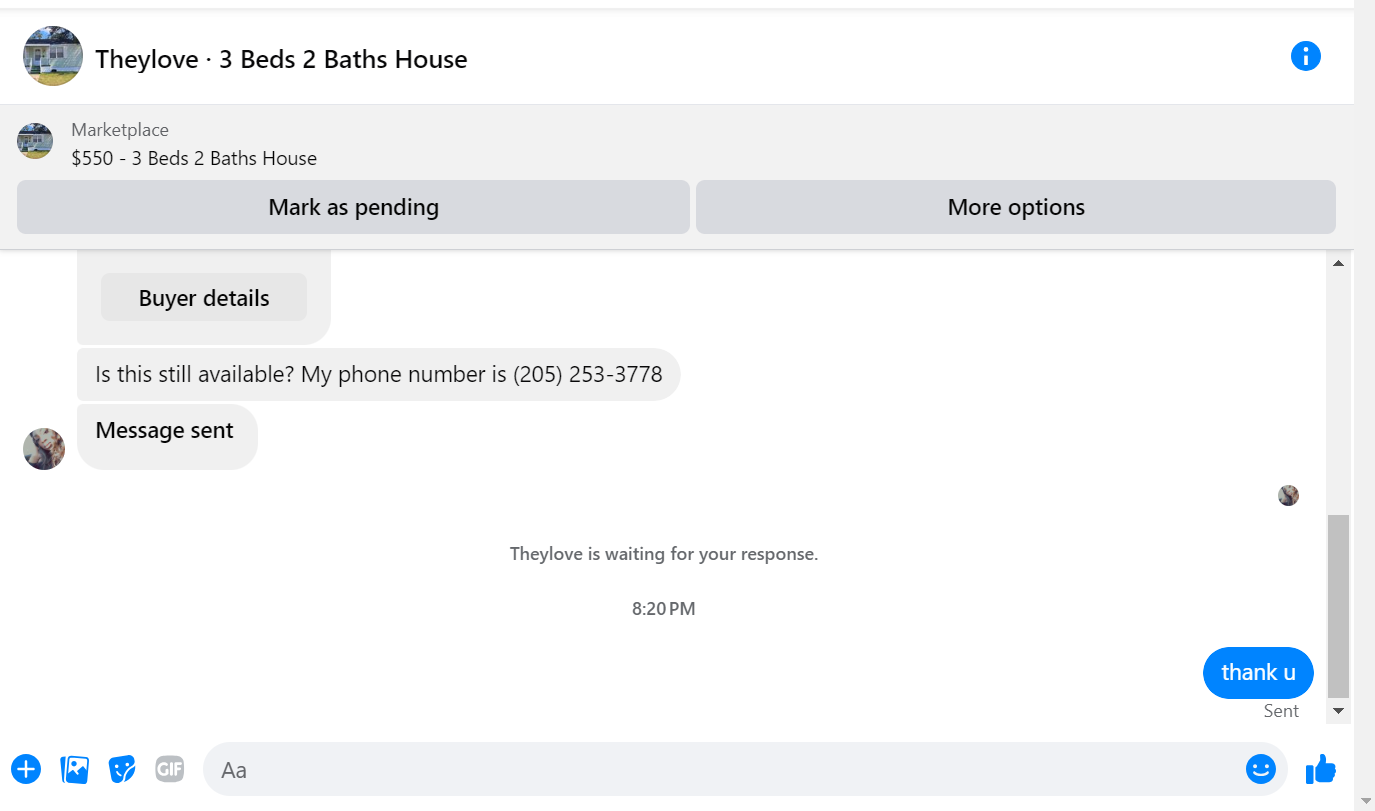Viewport: 1375px width, 811px height.
Task: Open the Marketplace listing small house thumbnail
Action: click(x=35, y=141)
